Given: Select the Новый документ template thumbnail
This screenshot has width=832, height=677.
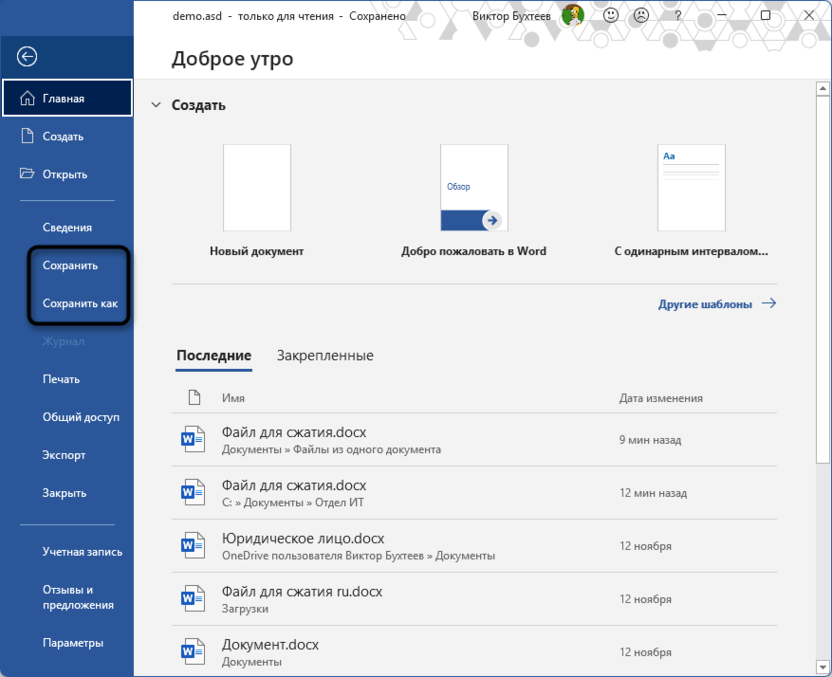Looking at the screenshot, I should pyautogui.click(x=256, y=187).
